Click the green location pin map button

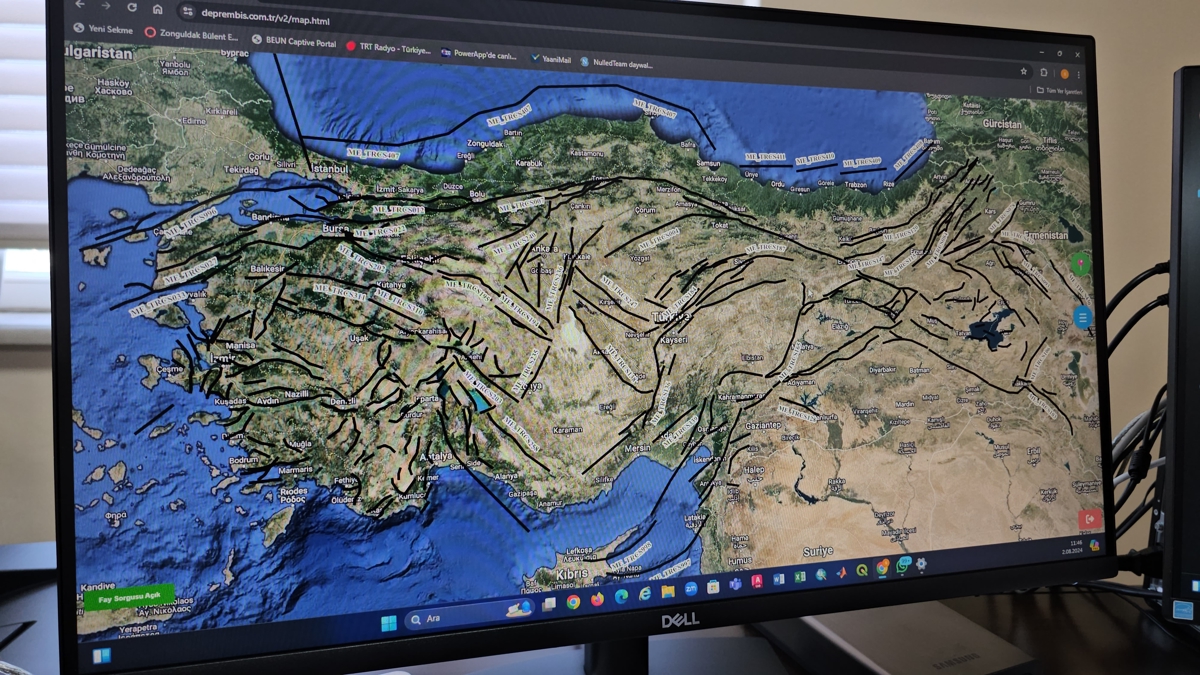pyautogui.click(x=1079, y=265)
